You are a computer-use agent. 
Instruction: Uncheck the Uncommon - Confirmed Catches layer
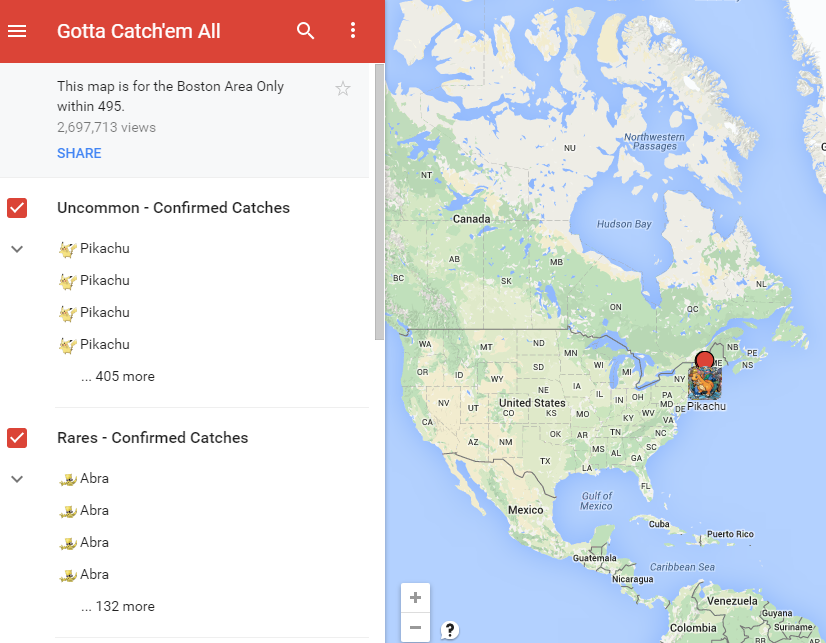[x=17, y=208]
